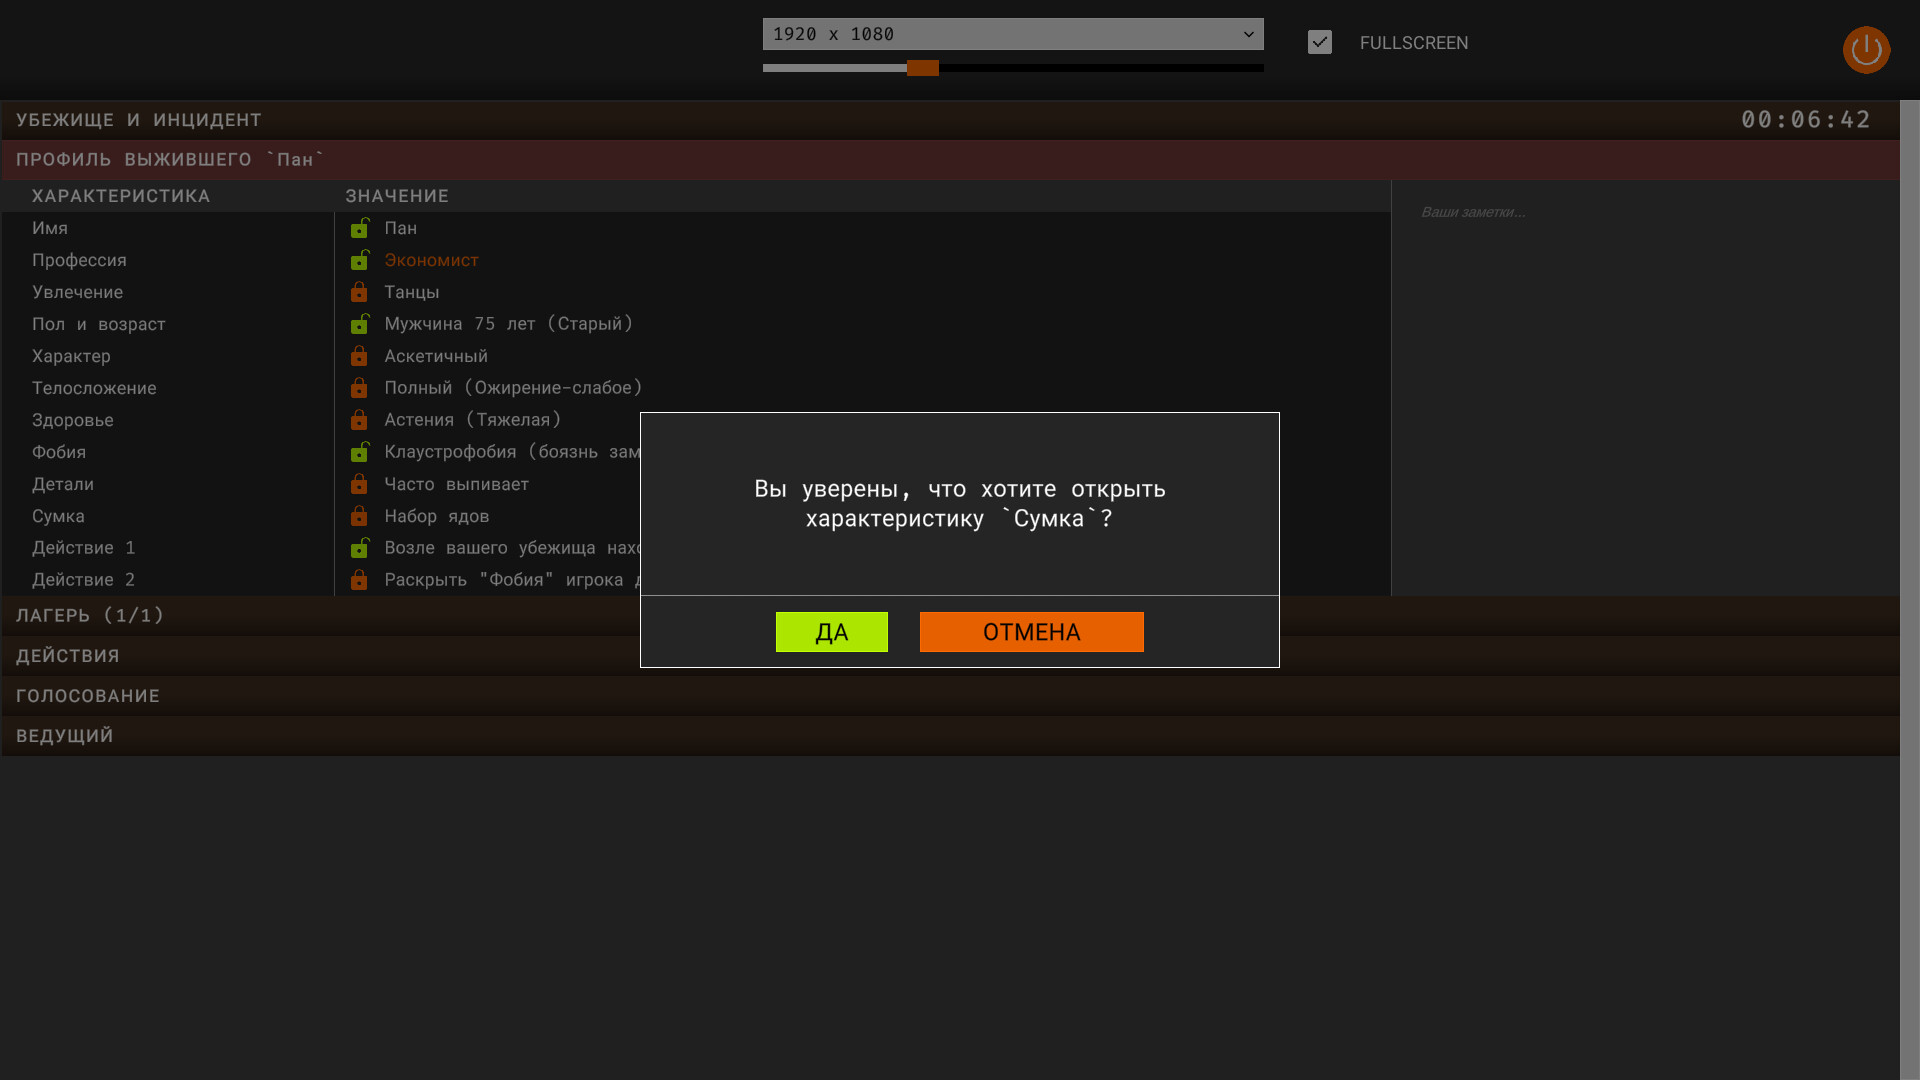Click the lock icon for Астения (Тяжелая)
The image size is (1920, 1080).
(360, 420)
